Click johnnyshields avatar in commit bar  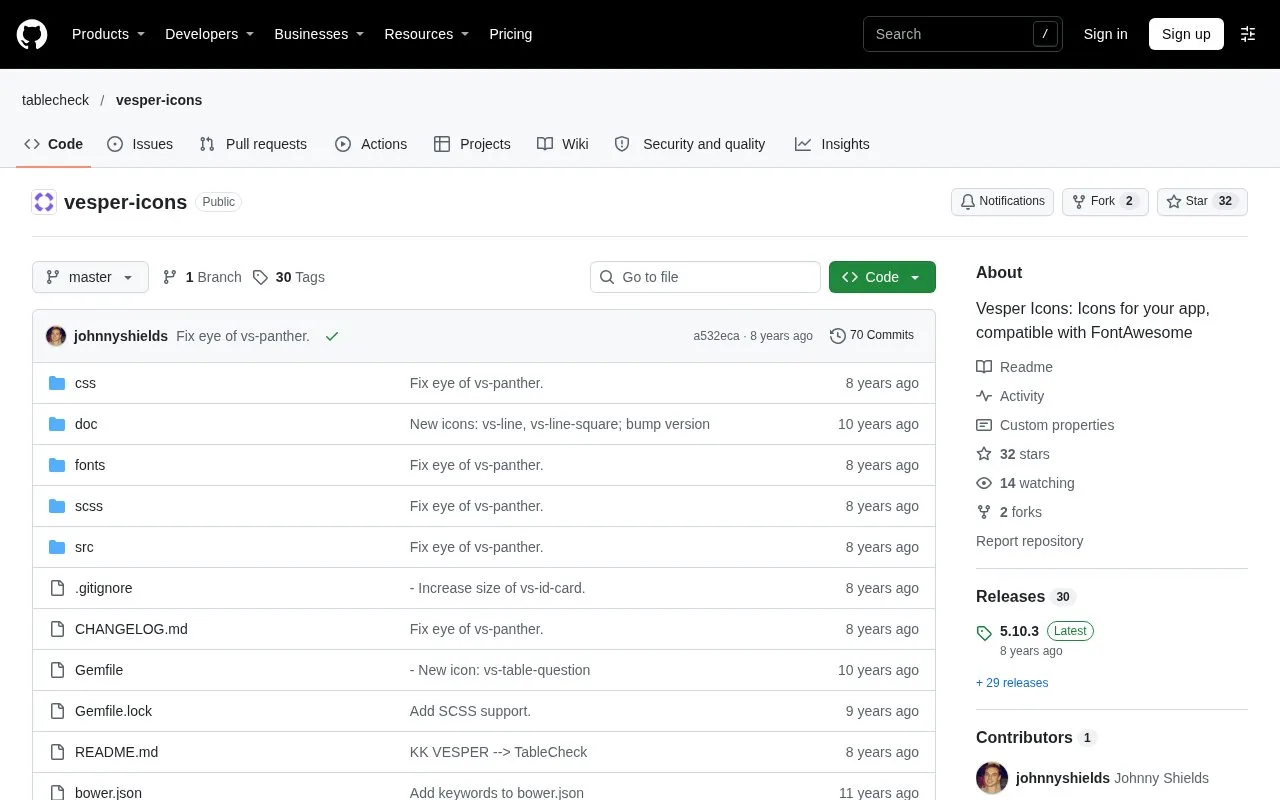56,336
